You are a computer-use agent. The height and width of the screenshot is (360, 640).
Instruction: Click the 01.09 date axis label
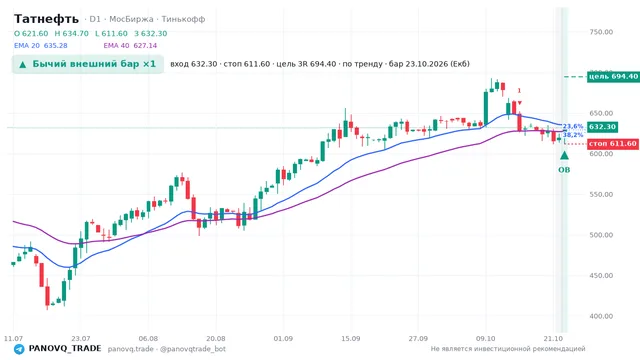click(283, 339)
